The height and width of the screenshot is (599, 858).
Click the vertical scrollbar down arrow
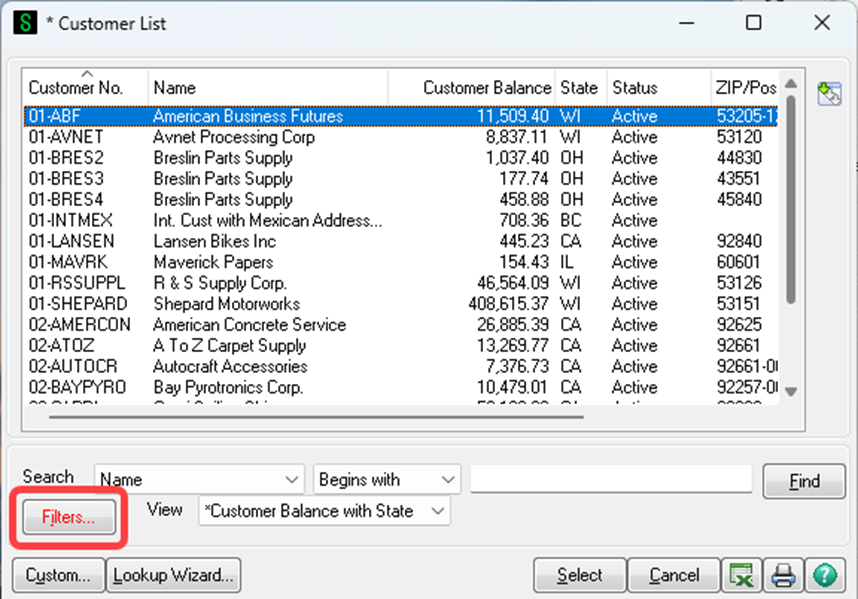click(x=791, y=392)
